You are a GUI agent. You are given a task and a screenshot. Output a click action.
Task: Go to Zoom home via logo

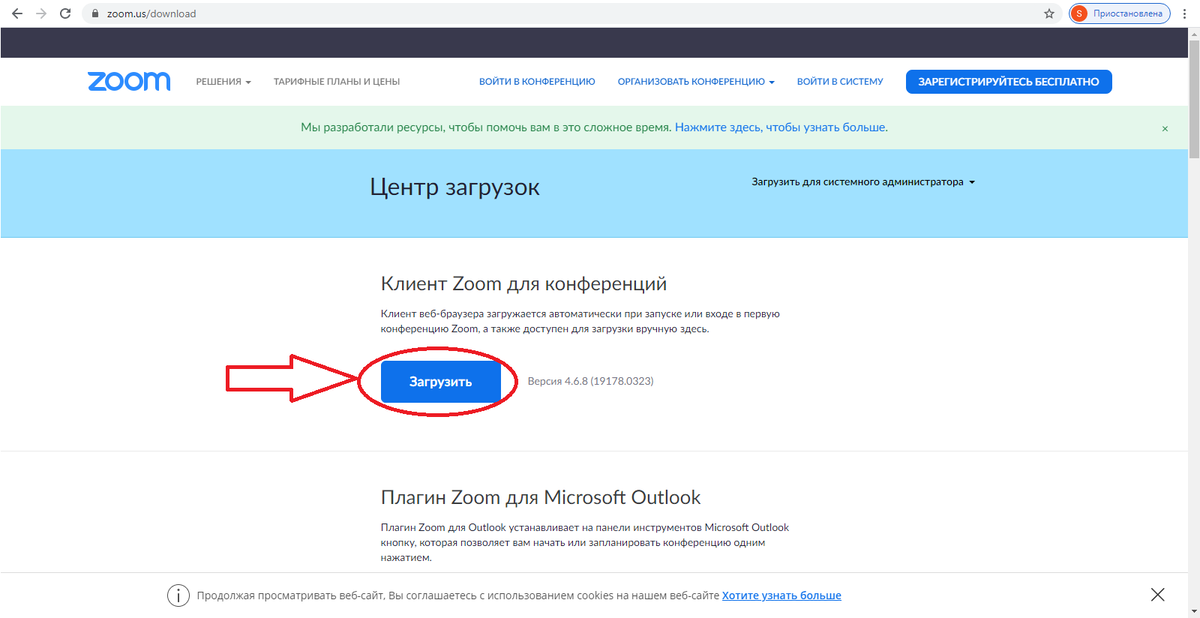129,82
